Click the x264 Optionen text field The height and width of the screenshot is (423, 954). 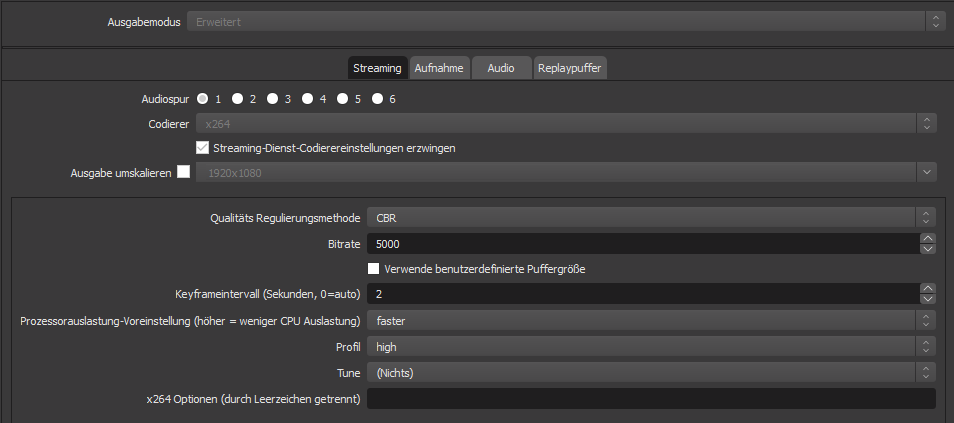(x=651, y=399)
